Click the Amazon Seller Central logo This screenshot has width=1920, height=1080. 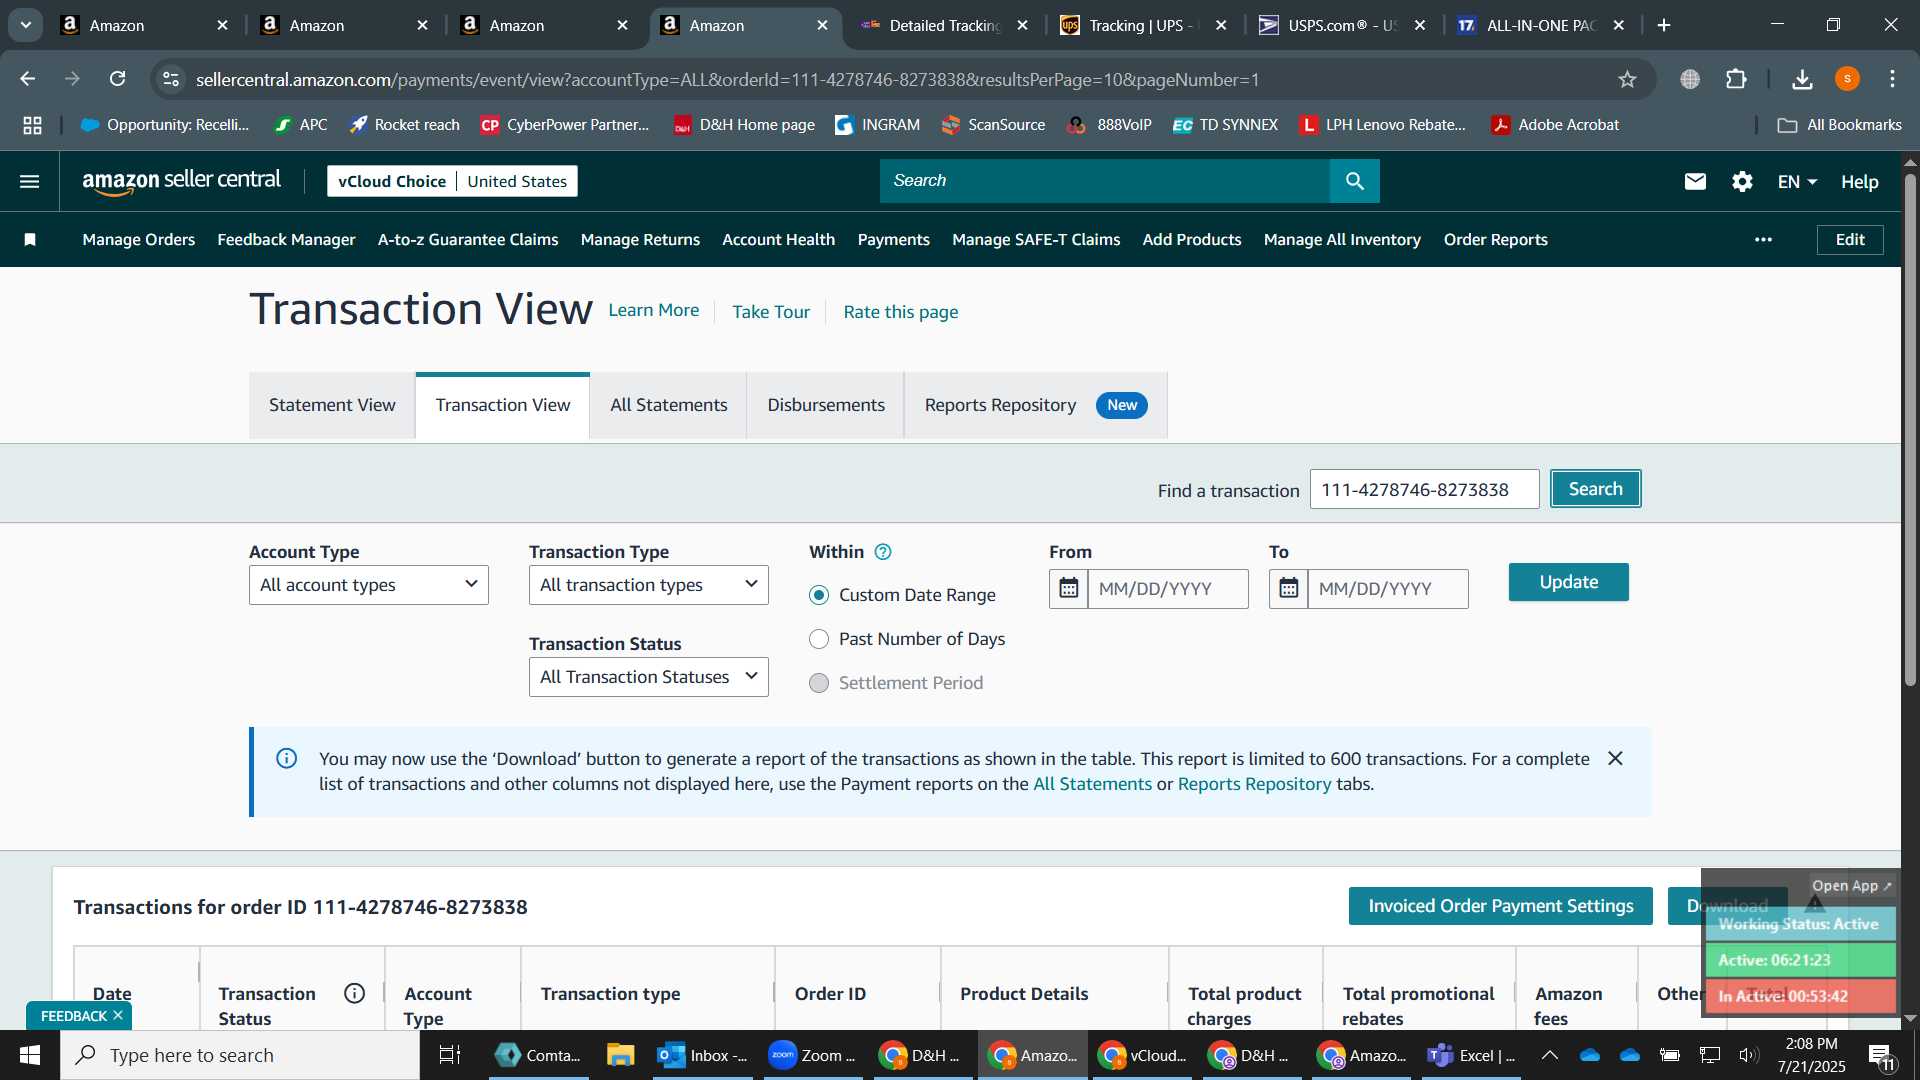181,181
